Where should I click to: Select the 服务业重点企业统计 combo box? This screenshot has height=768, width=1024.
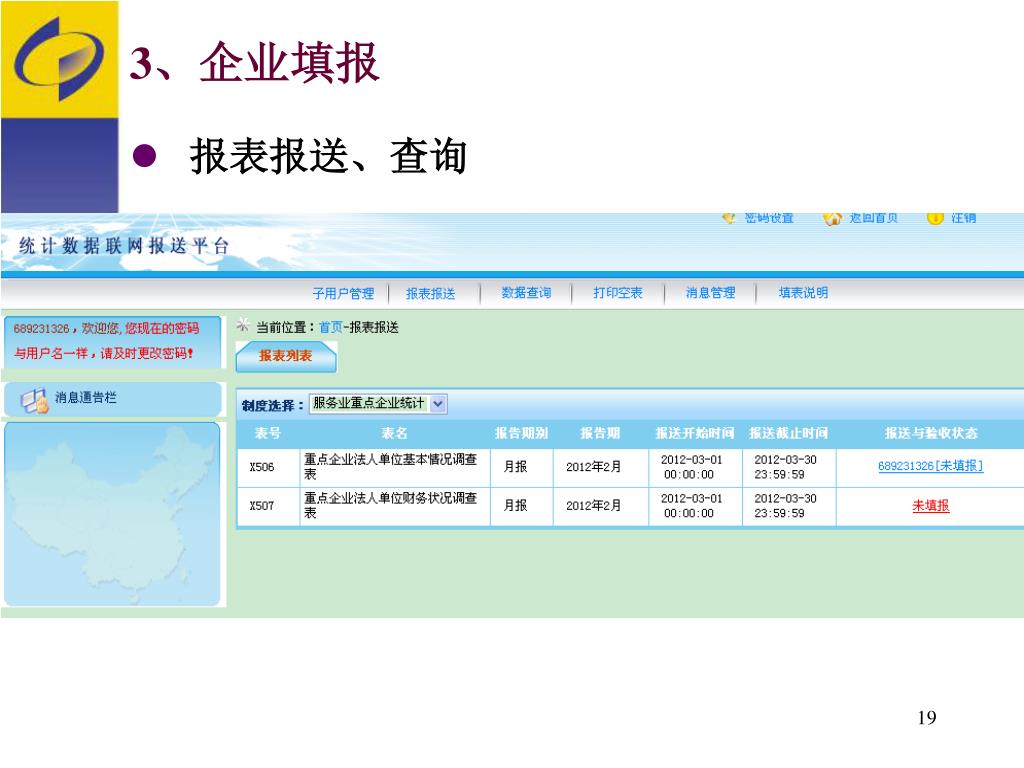[369, 404]
